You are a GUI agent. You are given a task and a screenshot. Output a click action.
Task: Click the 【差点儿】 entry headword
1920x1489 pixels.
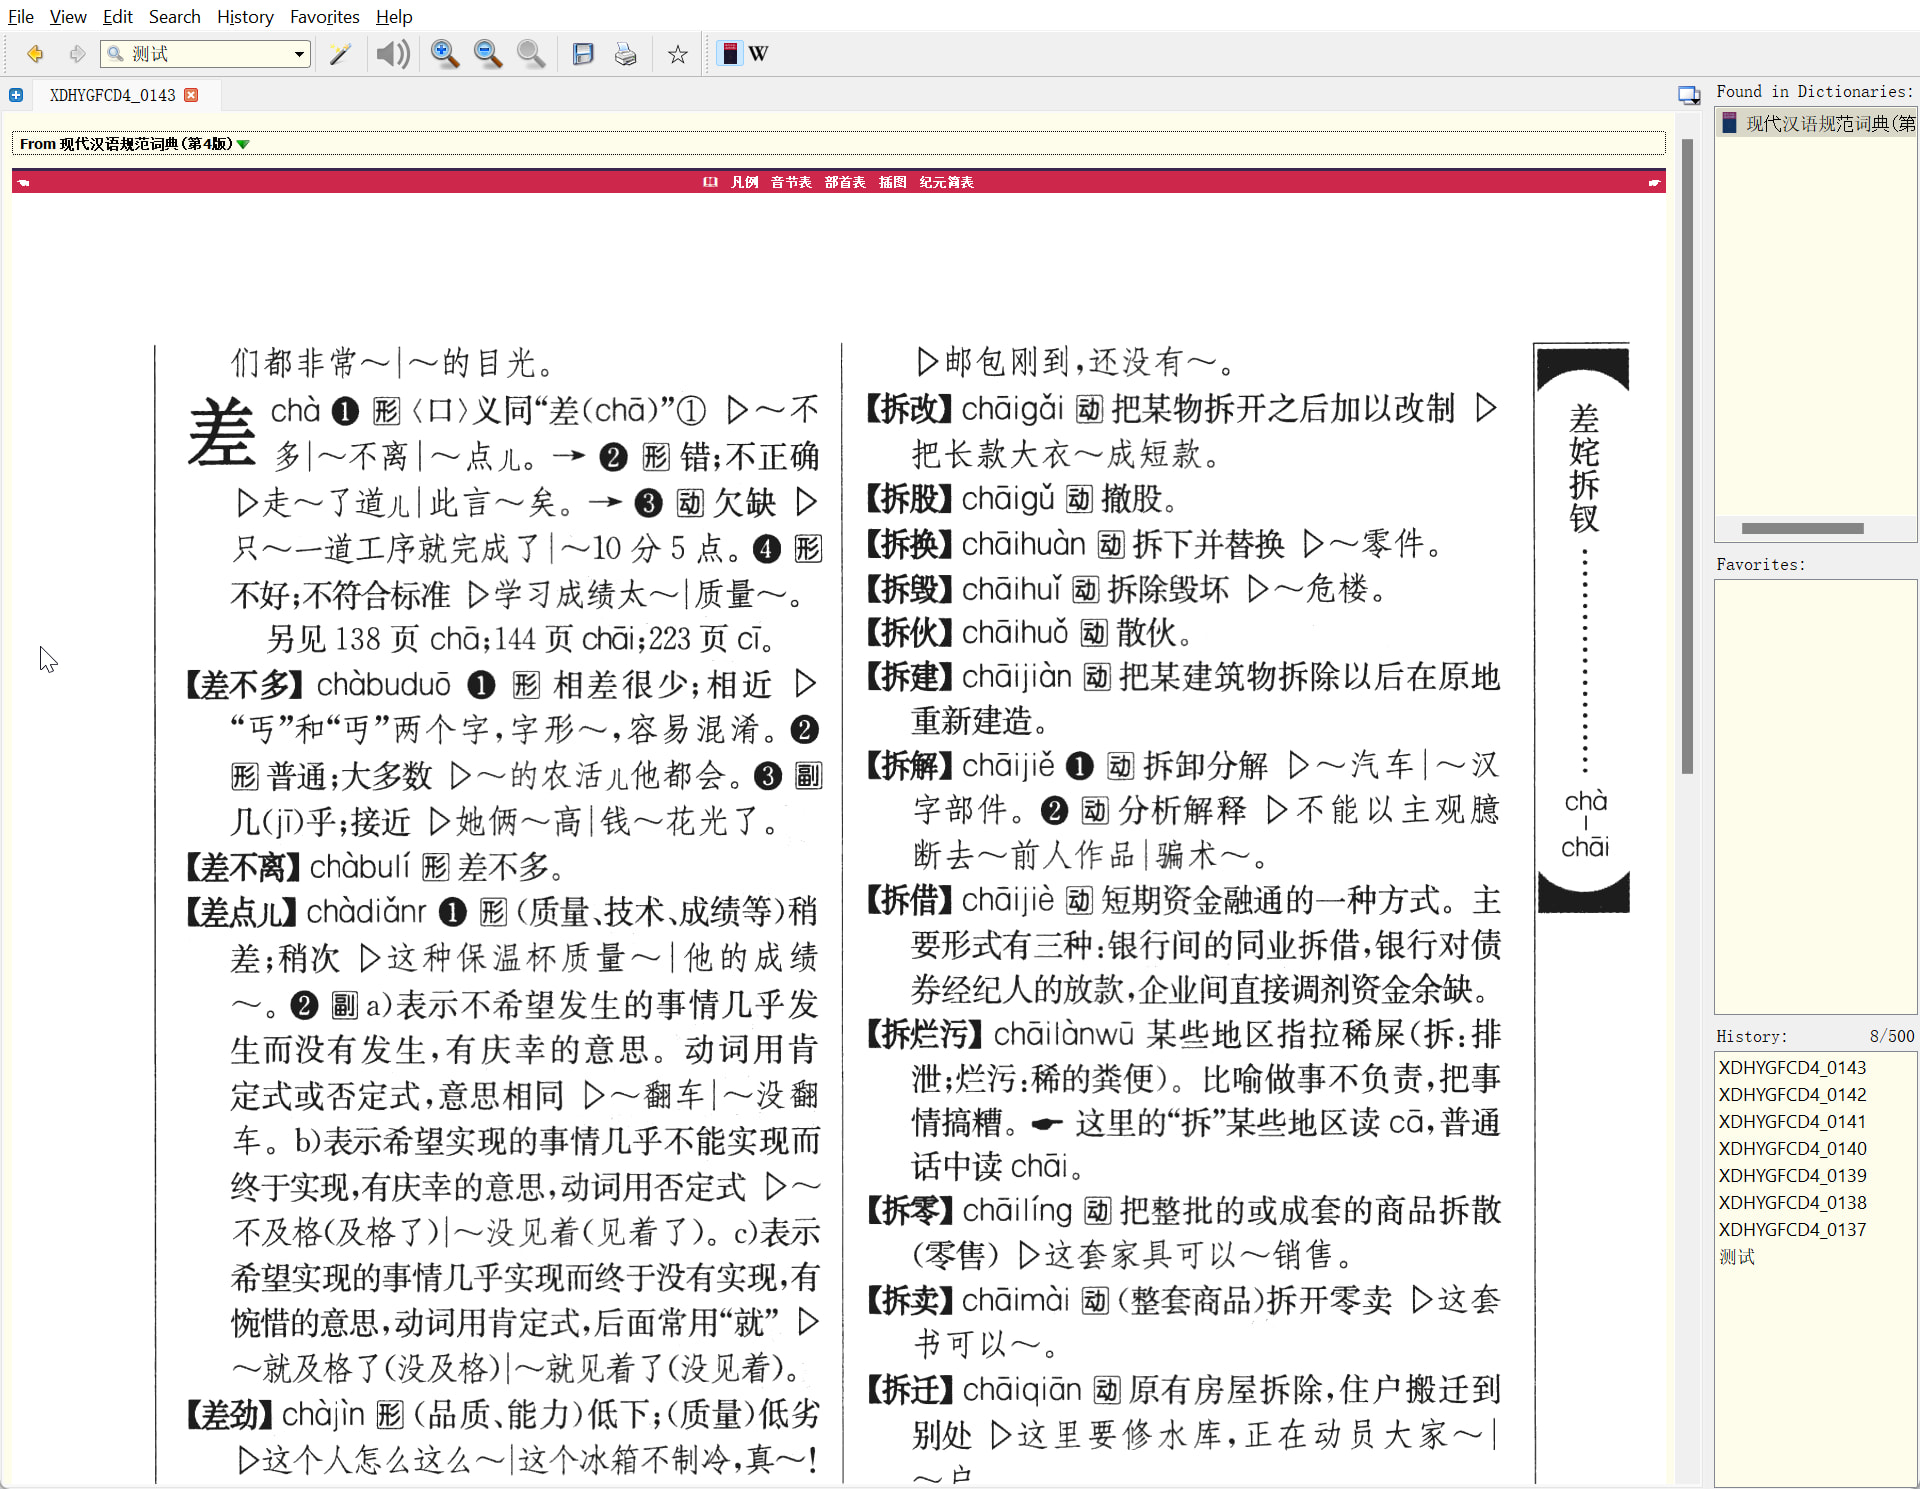coord(241,912)
